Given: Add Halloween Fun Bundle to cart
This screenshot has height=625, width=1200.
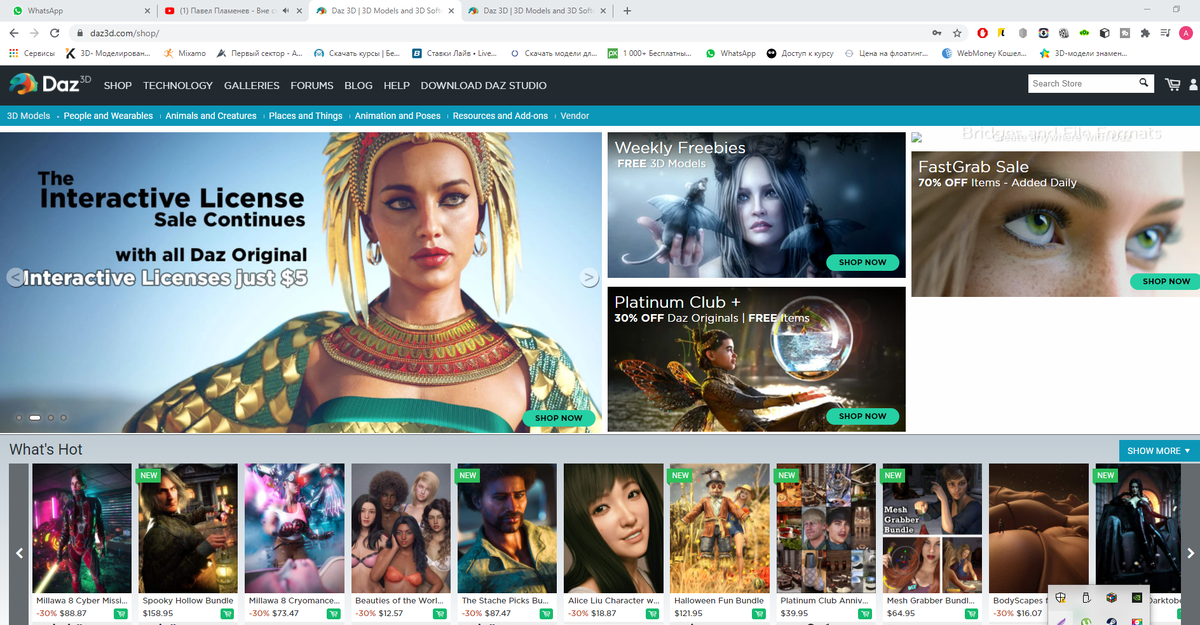Looking at the screenshot, I should click(x=759, y=613).
